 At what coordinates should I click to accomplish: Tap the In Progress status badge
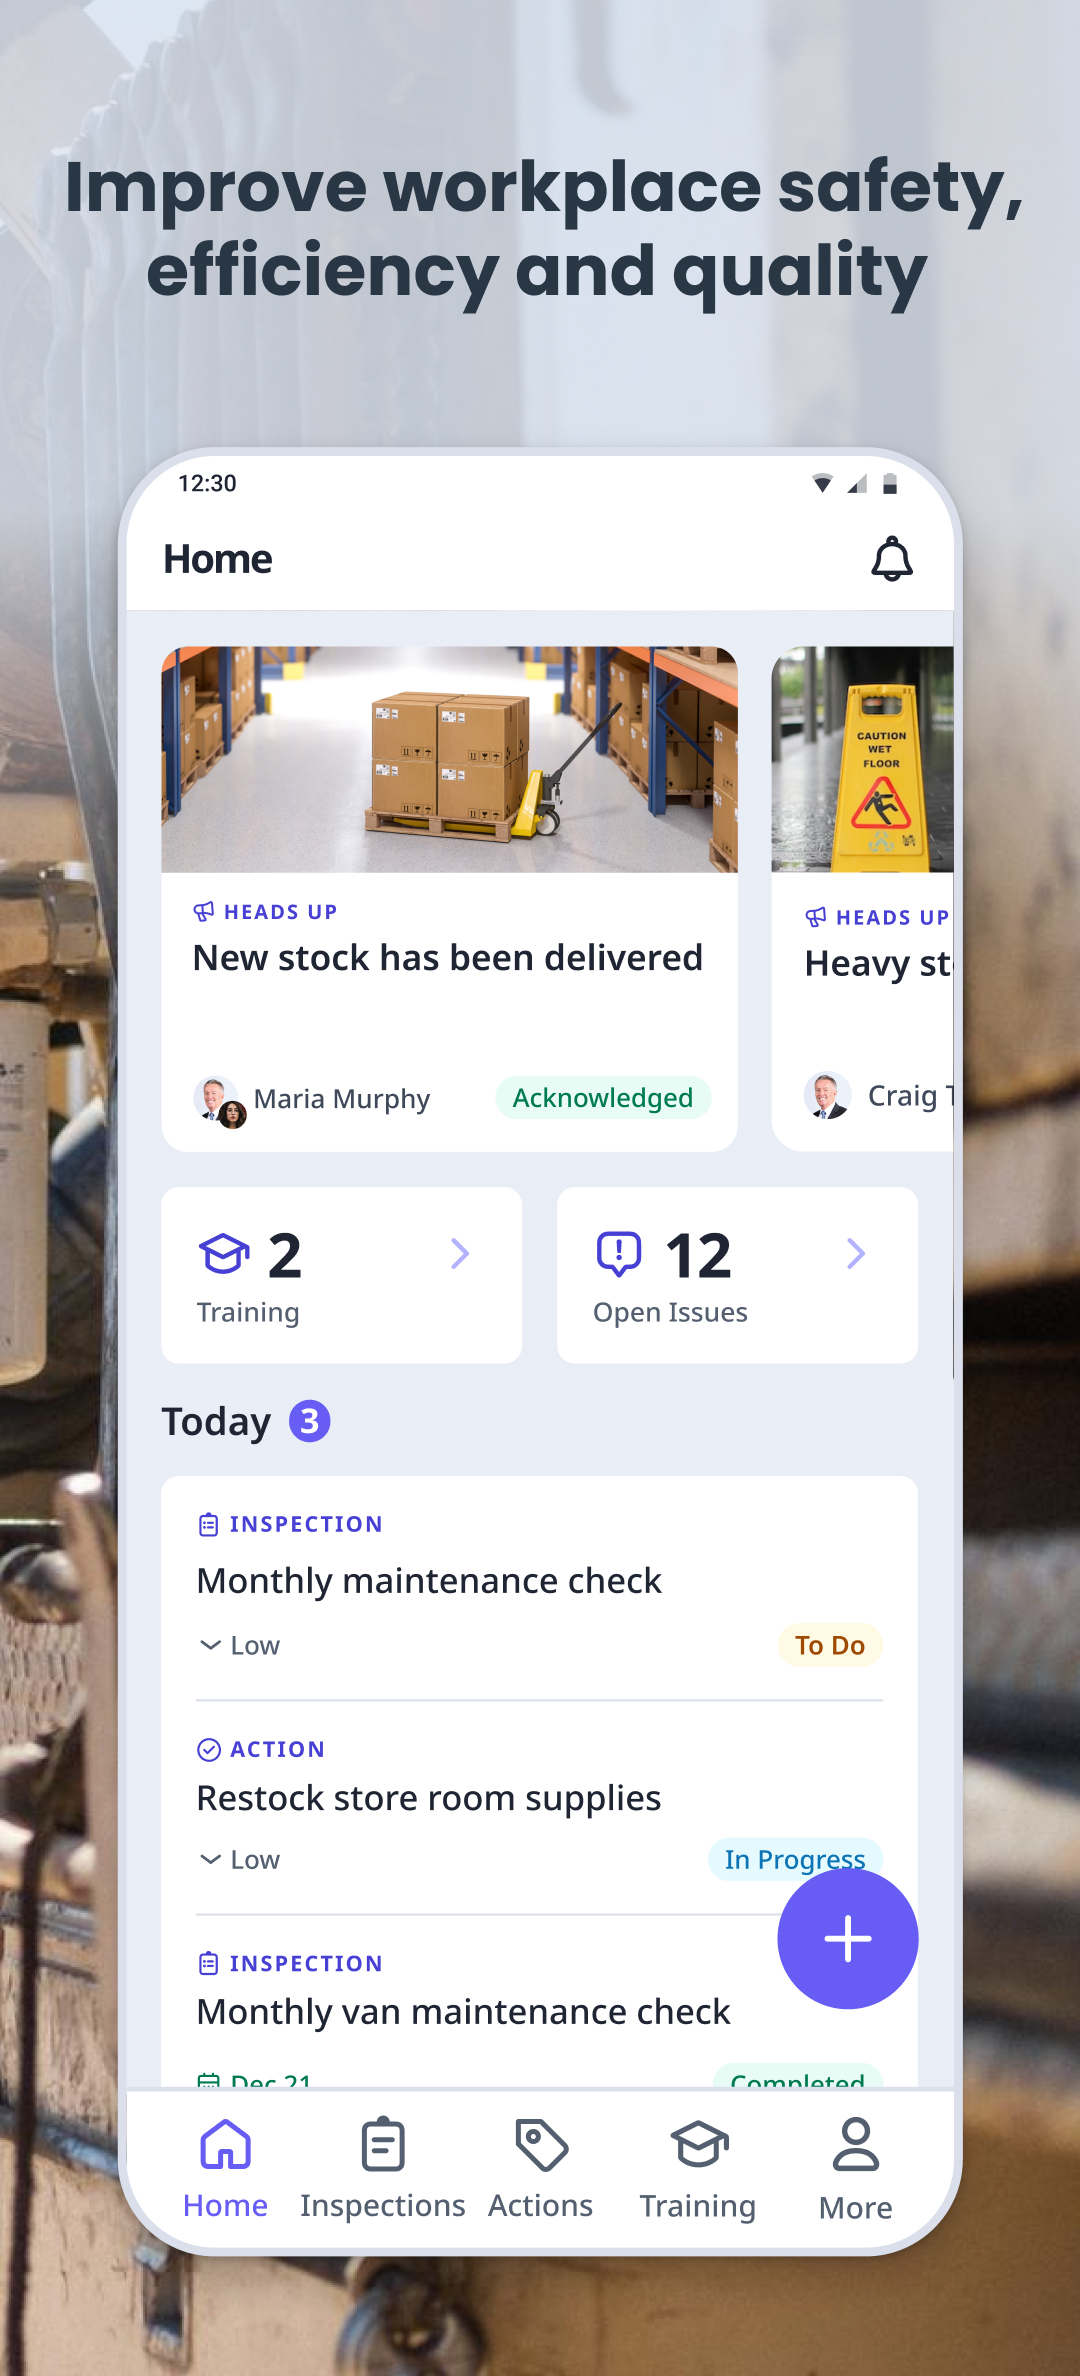coord(795,1859)
